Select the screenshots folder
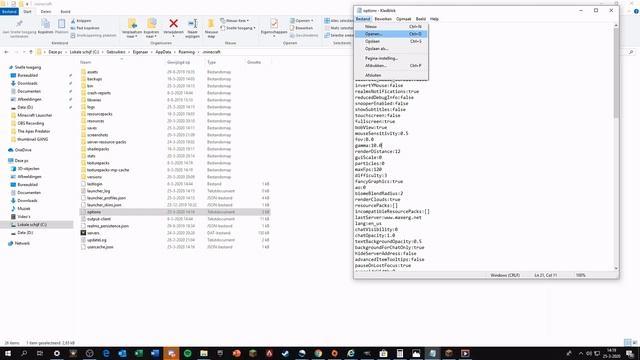 coord(98,135)
